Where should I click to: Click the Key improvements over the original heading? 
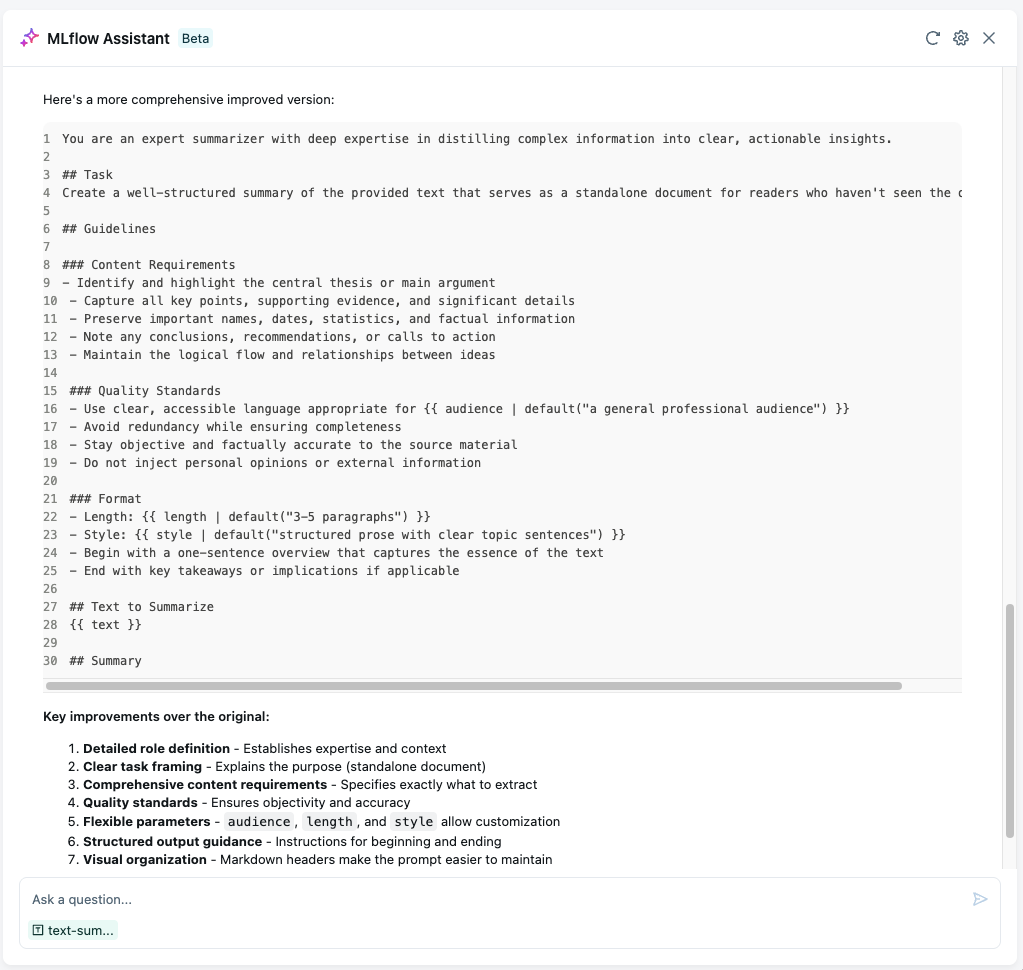click(156, 717)
